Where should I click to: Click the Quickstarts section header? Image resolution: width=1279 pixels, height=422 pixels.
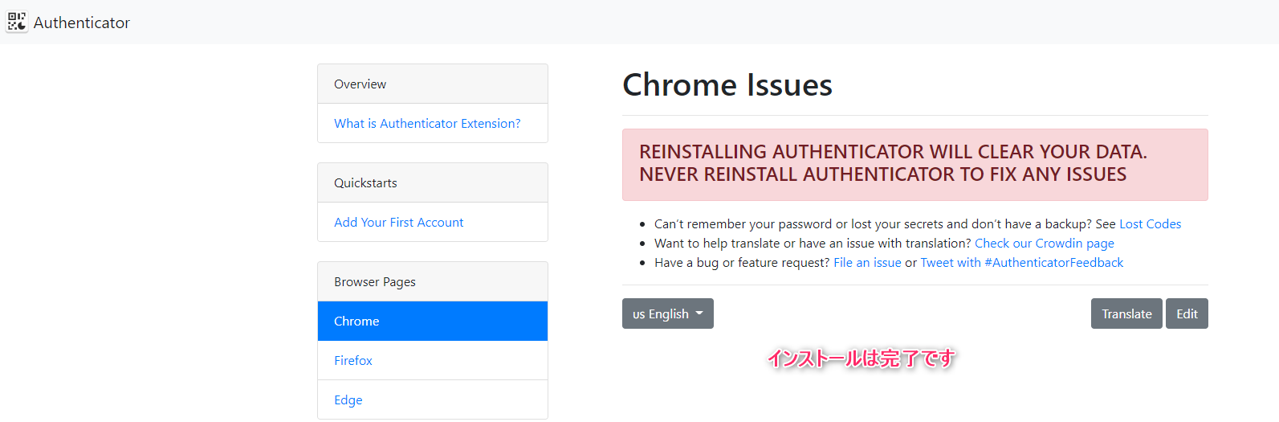tap(432, 183)
